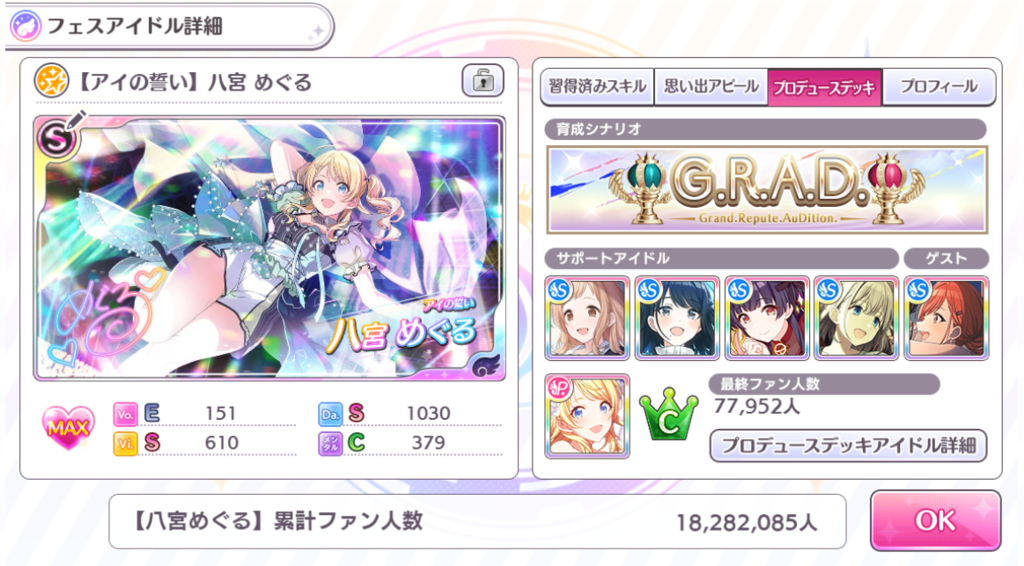Click the S rank edit pencil badge
The width and height of the screenshot is (1024, 566).
click(x=59, y=134)
